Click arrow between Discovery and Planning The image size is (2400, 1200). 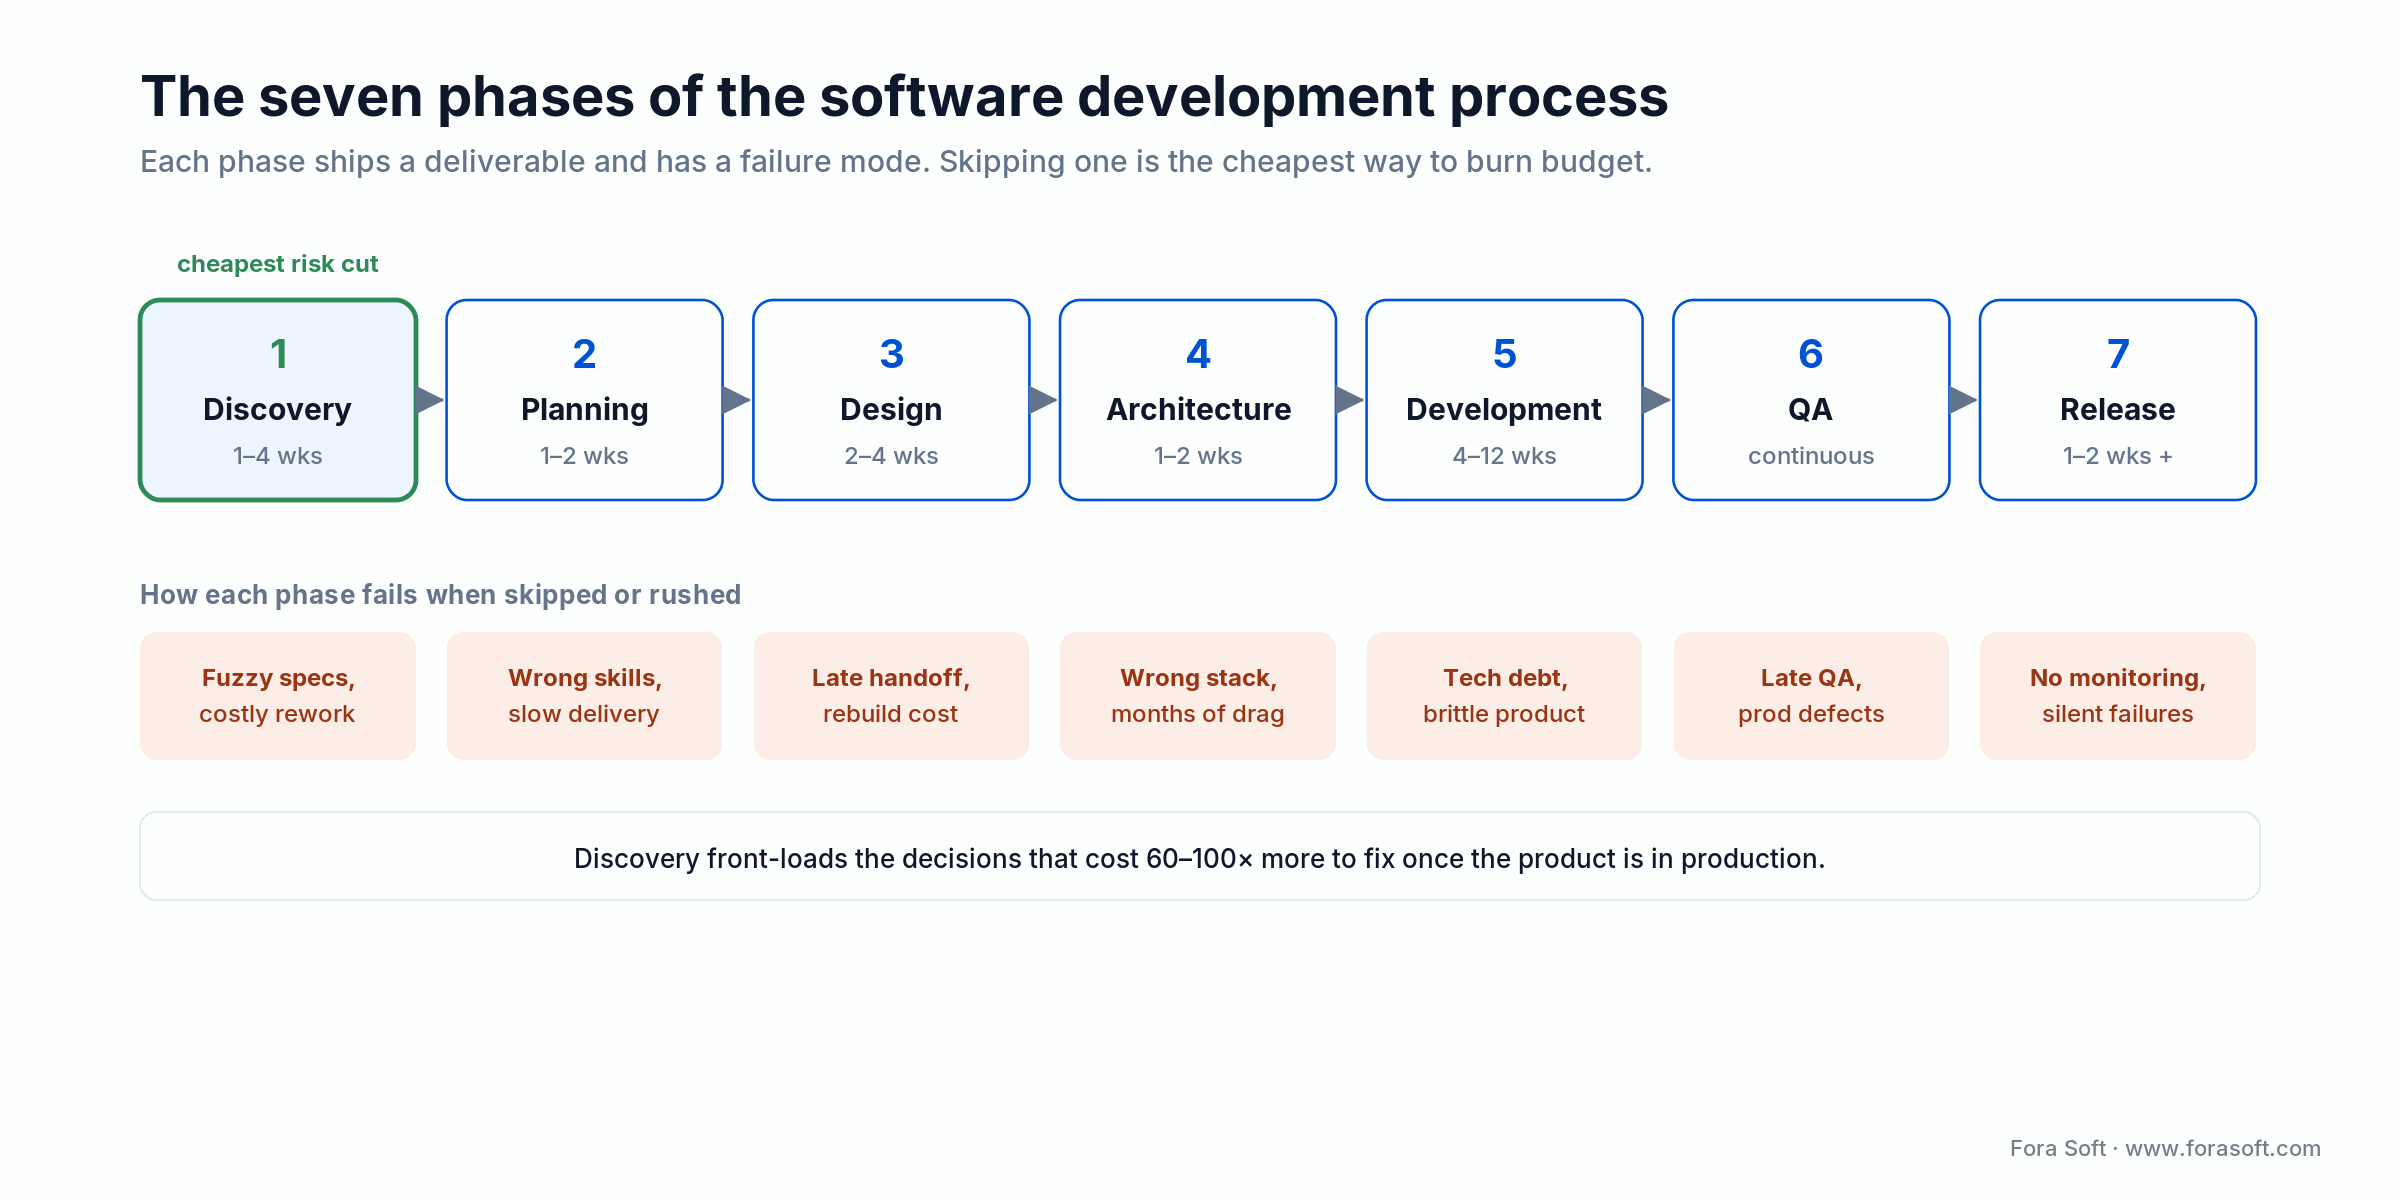(x=431, y=400)
